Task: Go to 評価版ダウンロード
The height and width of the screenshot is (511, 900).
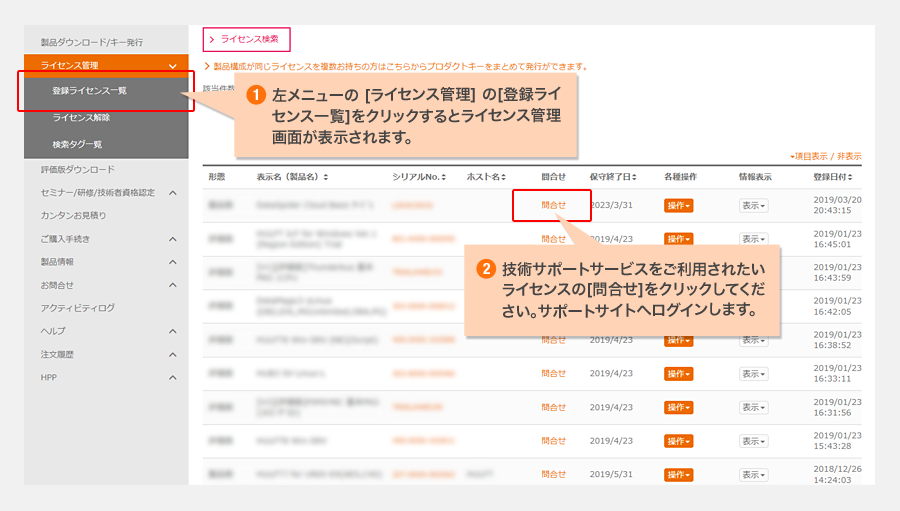Action: [77, 169]
